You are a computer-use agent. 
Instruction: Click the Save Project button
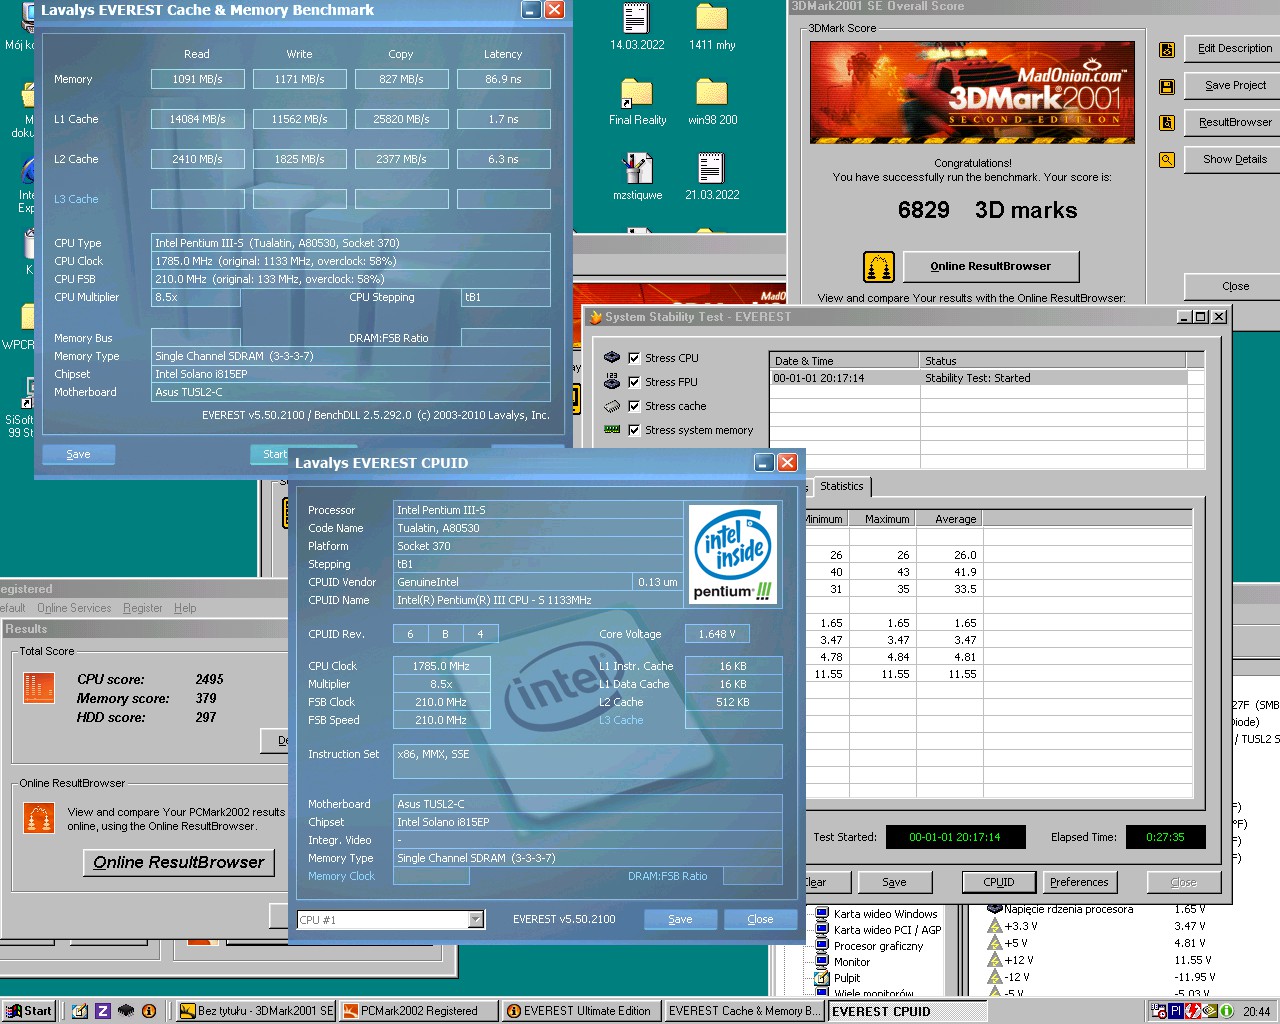1234,85
